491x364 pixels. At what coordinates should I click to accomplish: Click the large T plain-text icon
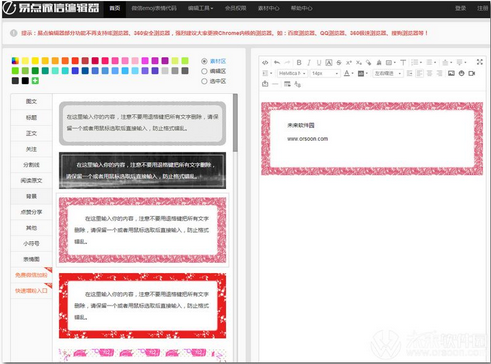click(403, 62)
